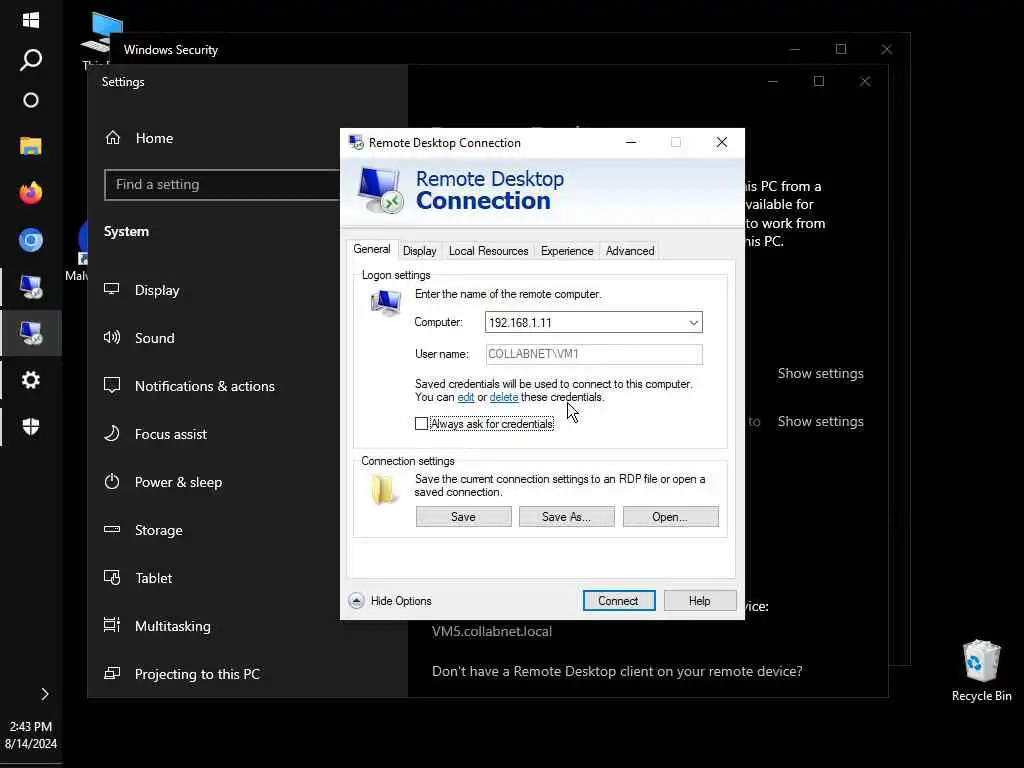Click computer icon beside Computer field
This screenshot has width=1024, height=768.
click(x=386, y=302)
